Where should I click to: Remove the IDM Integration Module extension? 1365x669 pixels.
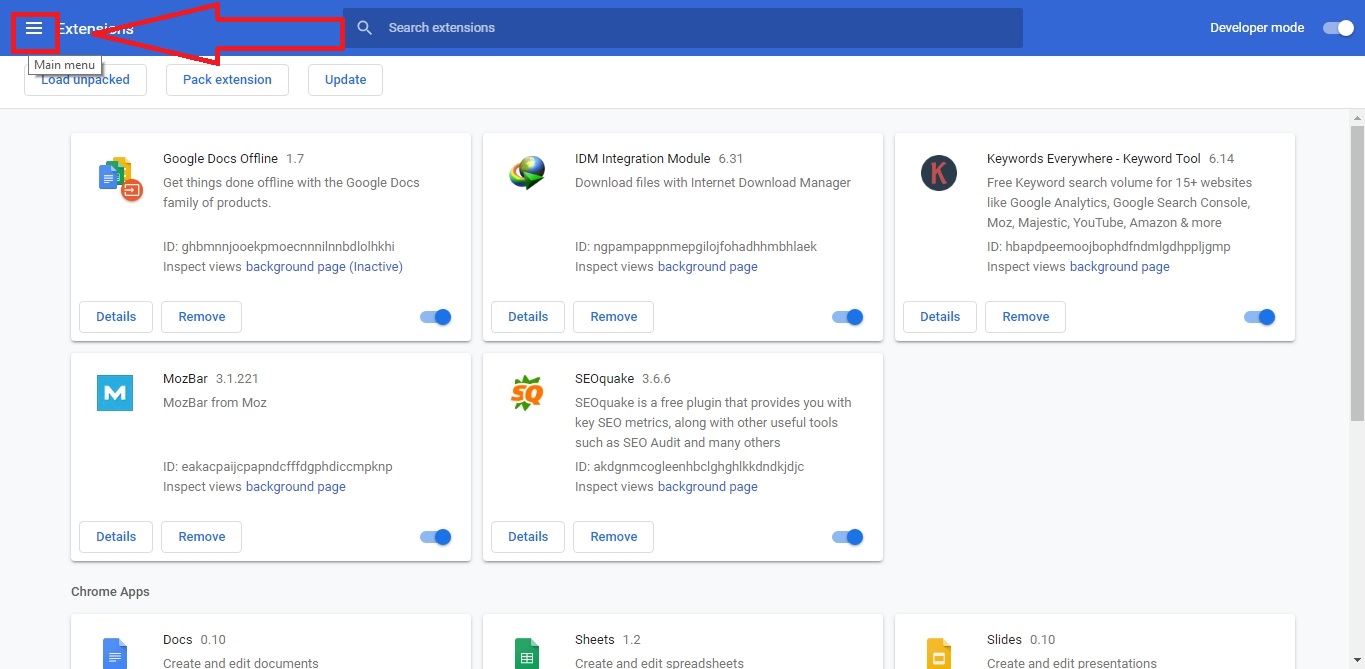(x=614, y=317)
